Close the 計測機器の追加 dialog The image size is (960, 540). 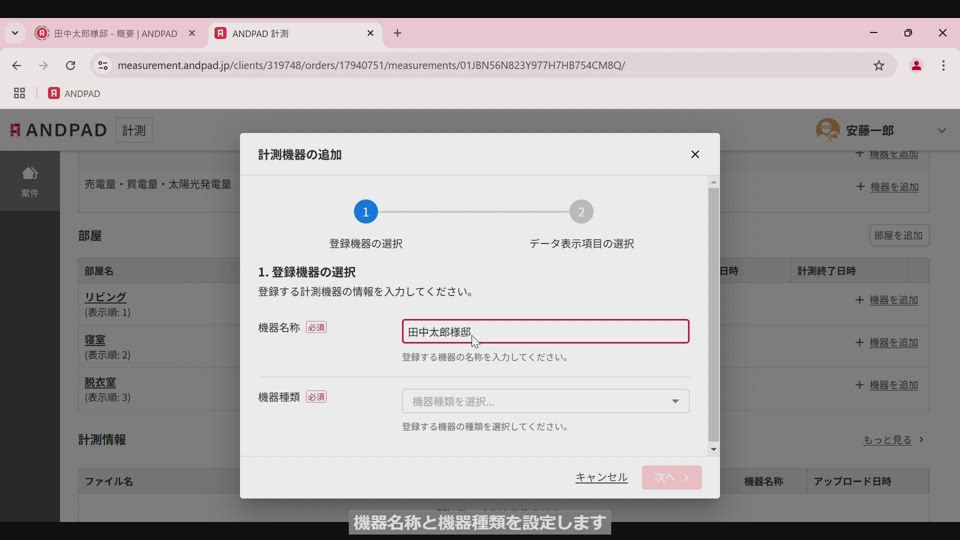click(695, 154)
